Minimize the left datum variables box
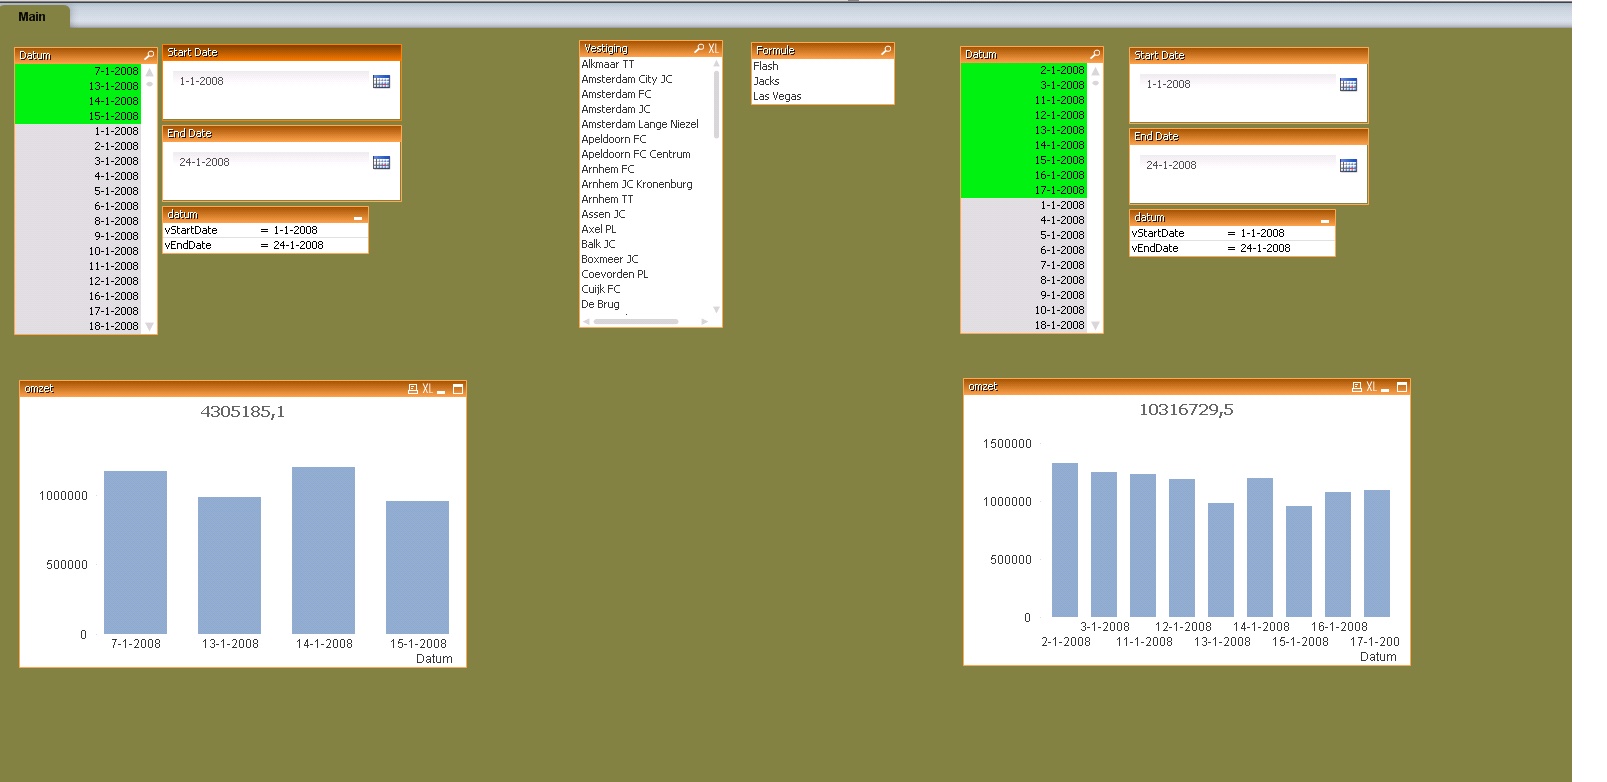Viewport: 1607px width, 782px height. (358, 216)
